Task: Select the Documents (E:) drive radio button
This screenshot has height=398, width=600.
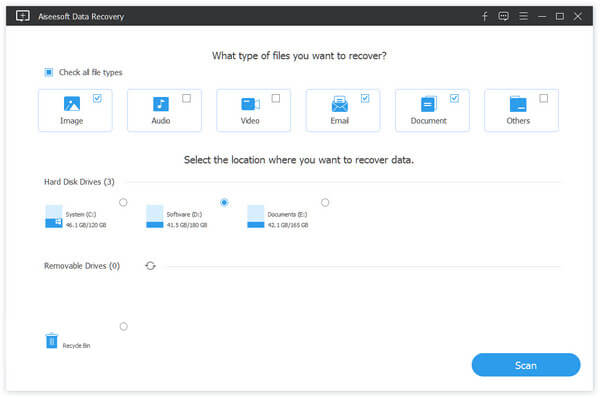Action: (325, 202)
